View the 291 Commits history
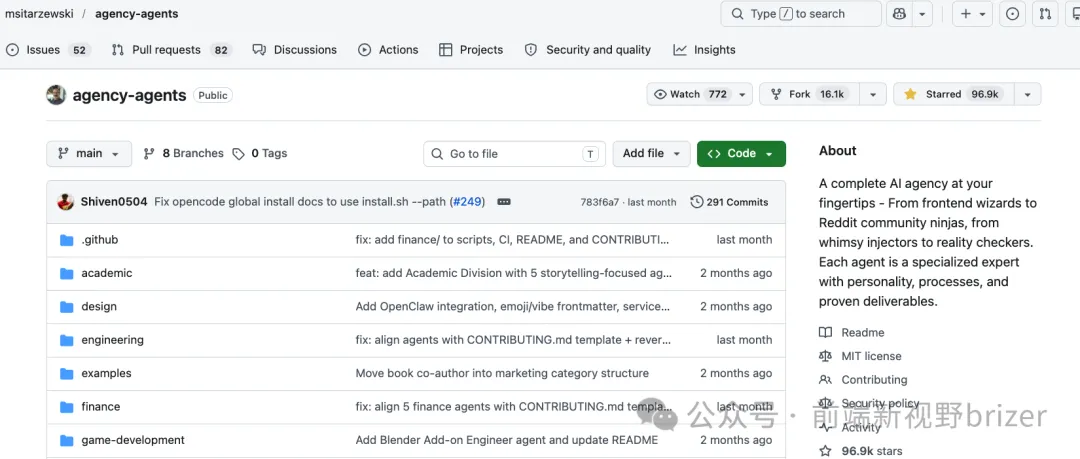This screenshot has width=1080, height=459. 729,202
